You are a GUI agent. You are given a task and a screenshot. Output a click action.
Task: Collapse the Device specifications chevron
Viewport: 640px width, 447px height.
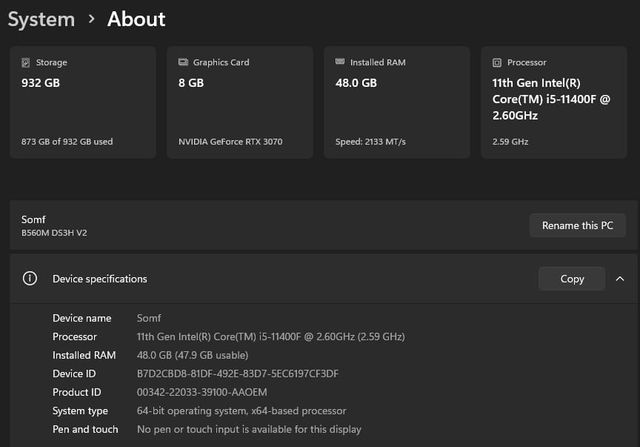pos(620,279)
